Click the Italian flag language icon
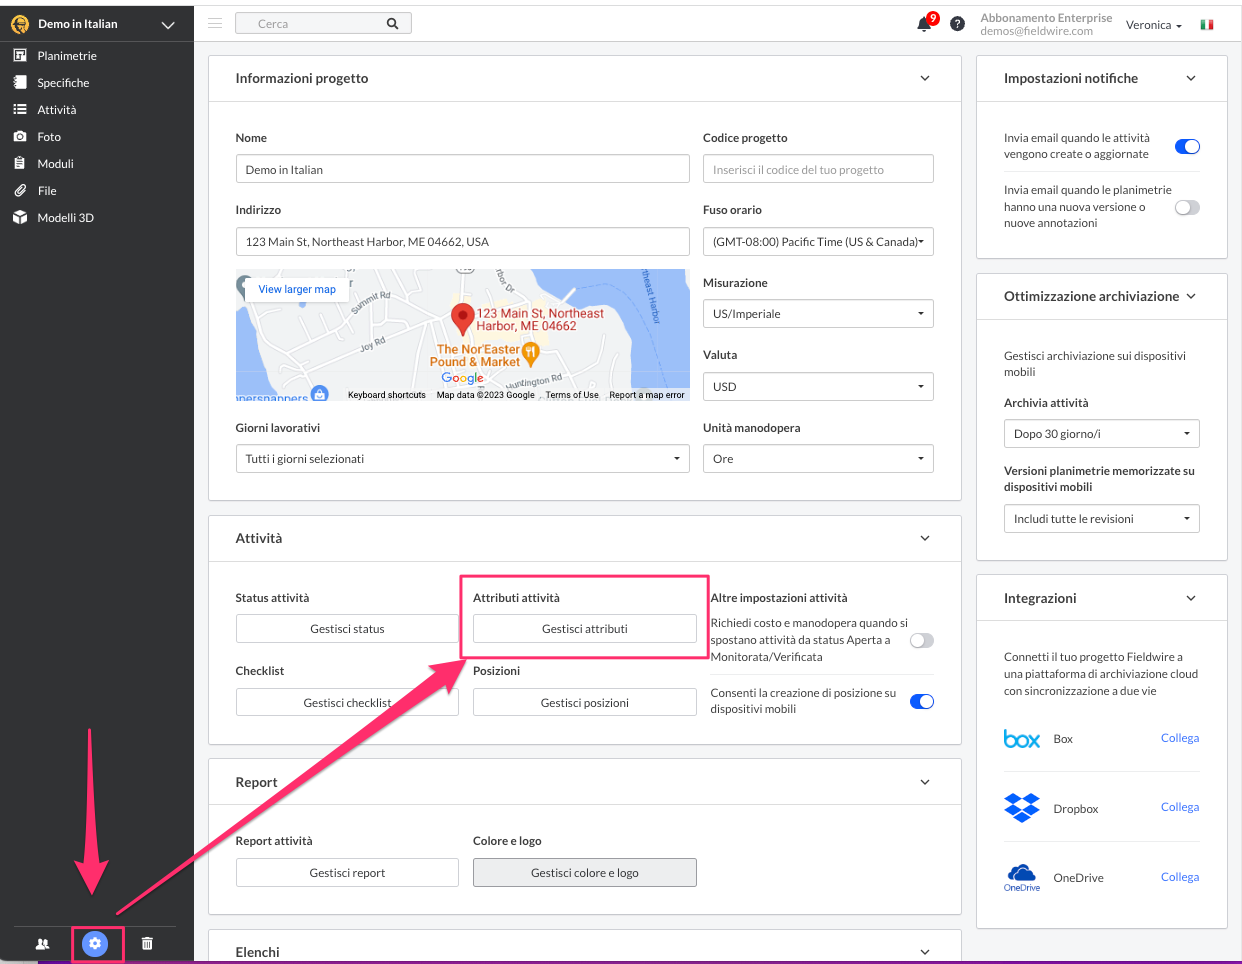This screenshot has width=1242, height=964. click(1207, 25)
